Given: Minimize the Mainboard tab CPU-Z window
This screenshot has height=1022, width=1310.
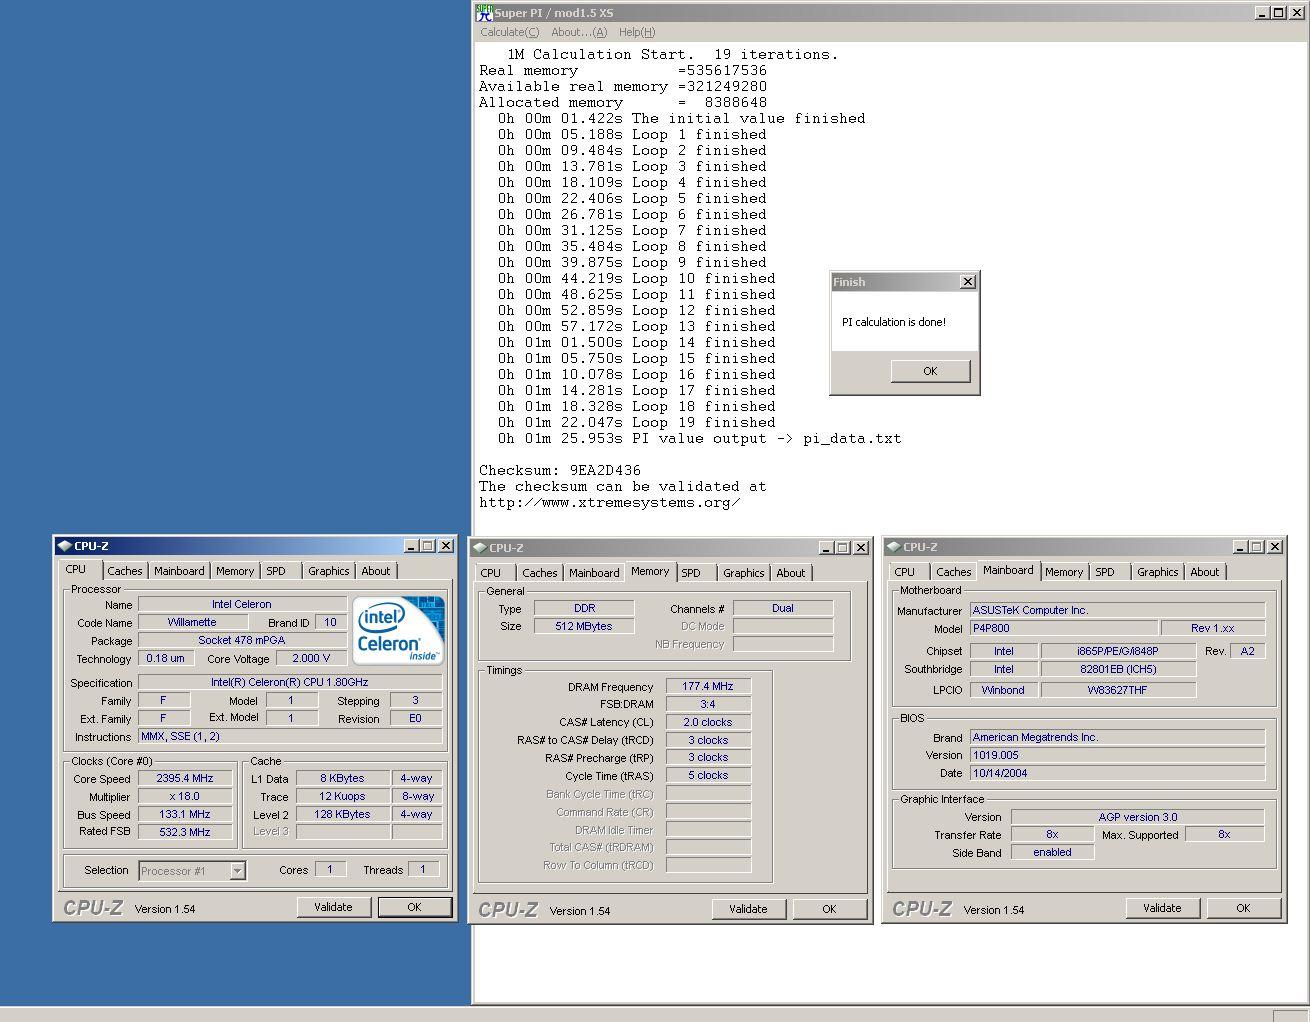Looking at the screenshot, I should pyautogui.click(x=1241, y=547).
